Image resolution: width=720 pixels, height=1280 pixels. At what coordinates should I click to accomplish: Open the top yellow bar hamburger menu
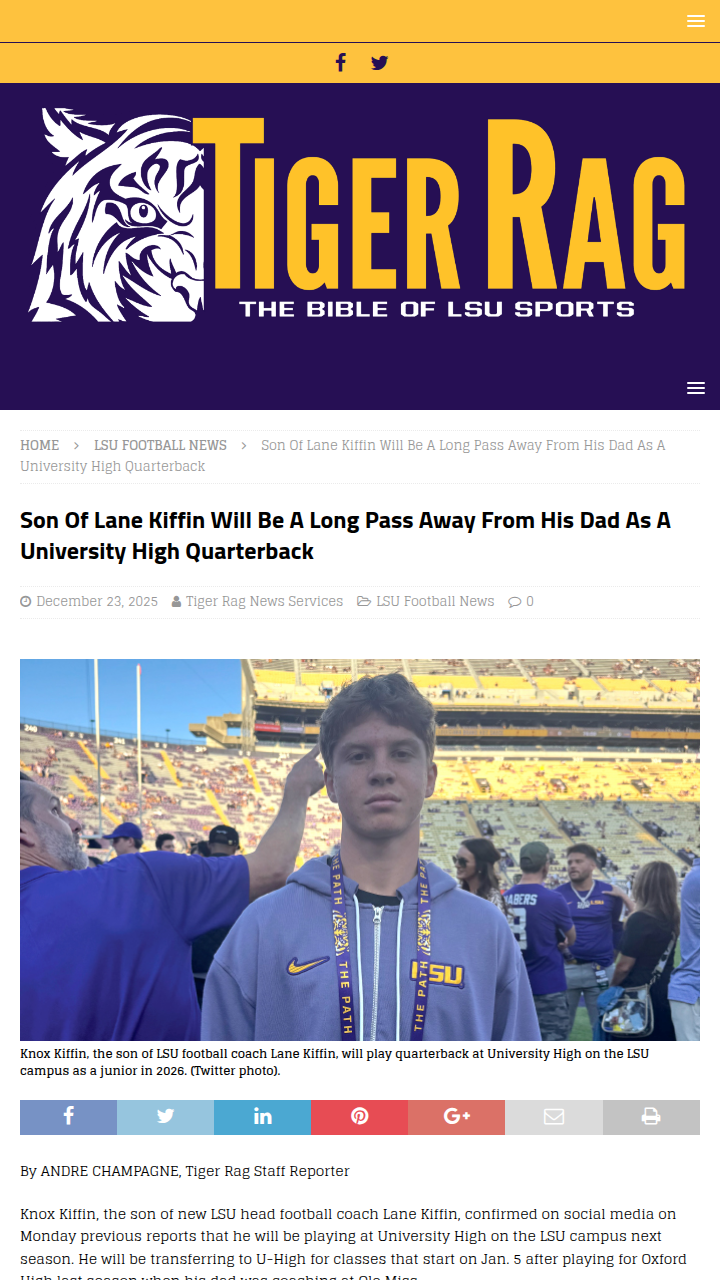[x=696, y=21]
